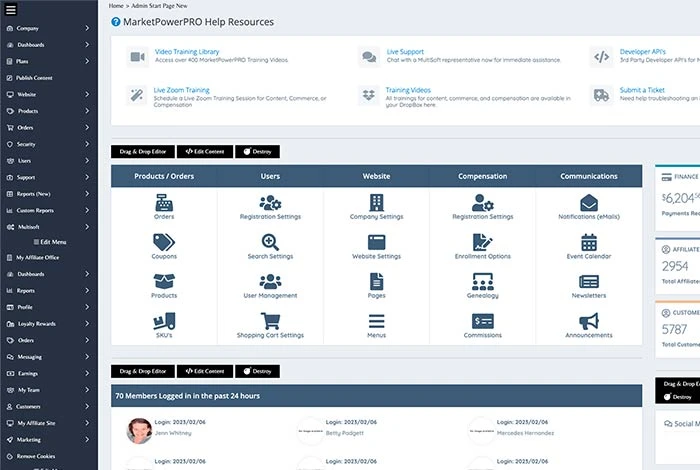Click the lower Destroy button
The image size is (700, 470).
click(258, 371)
